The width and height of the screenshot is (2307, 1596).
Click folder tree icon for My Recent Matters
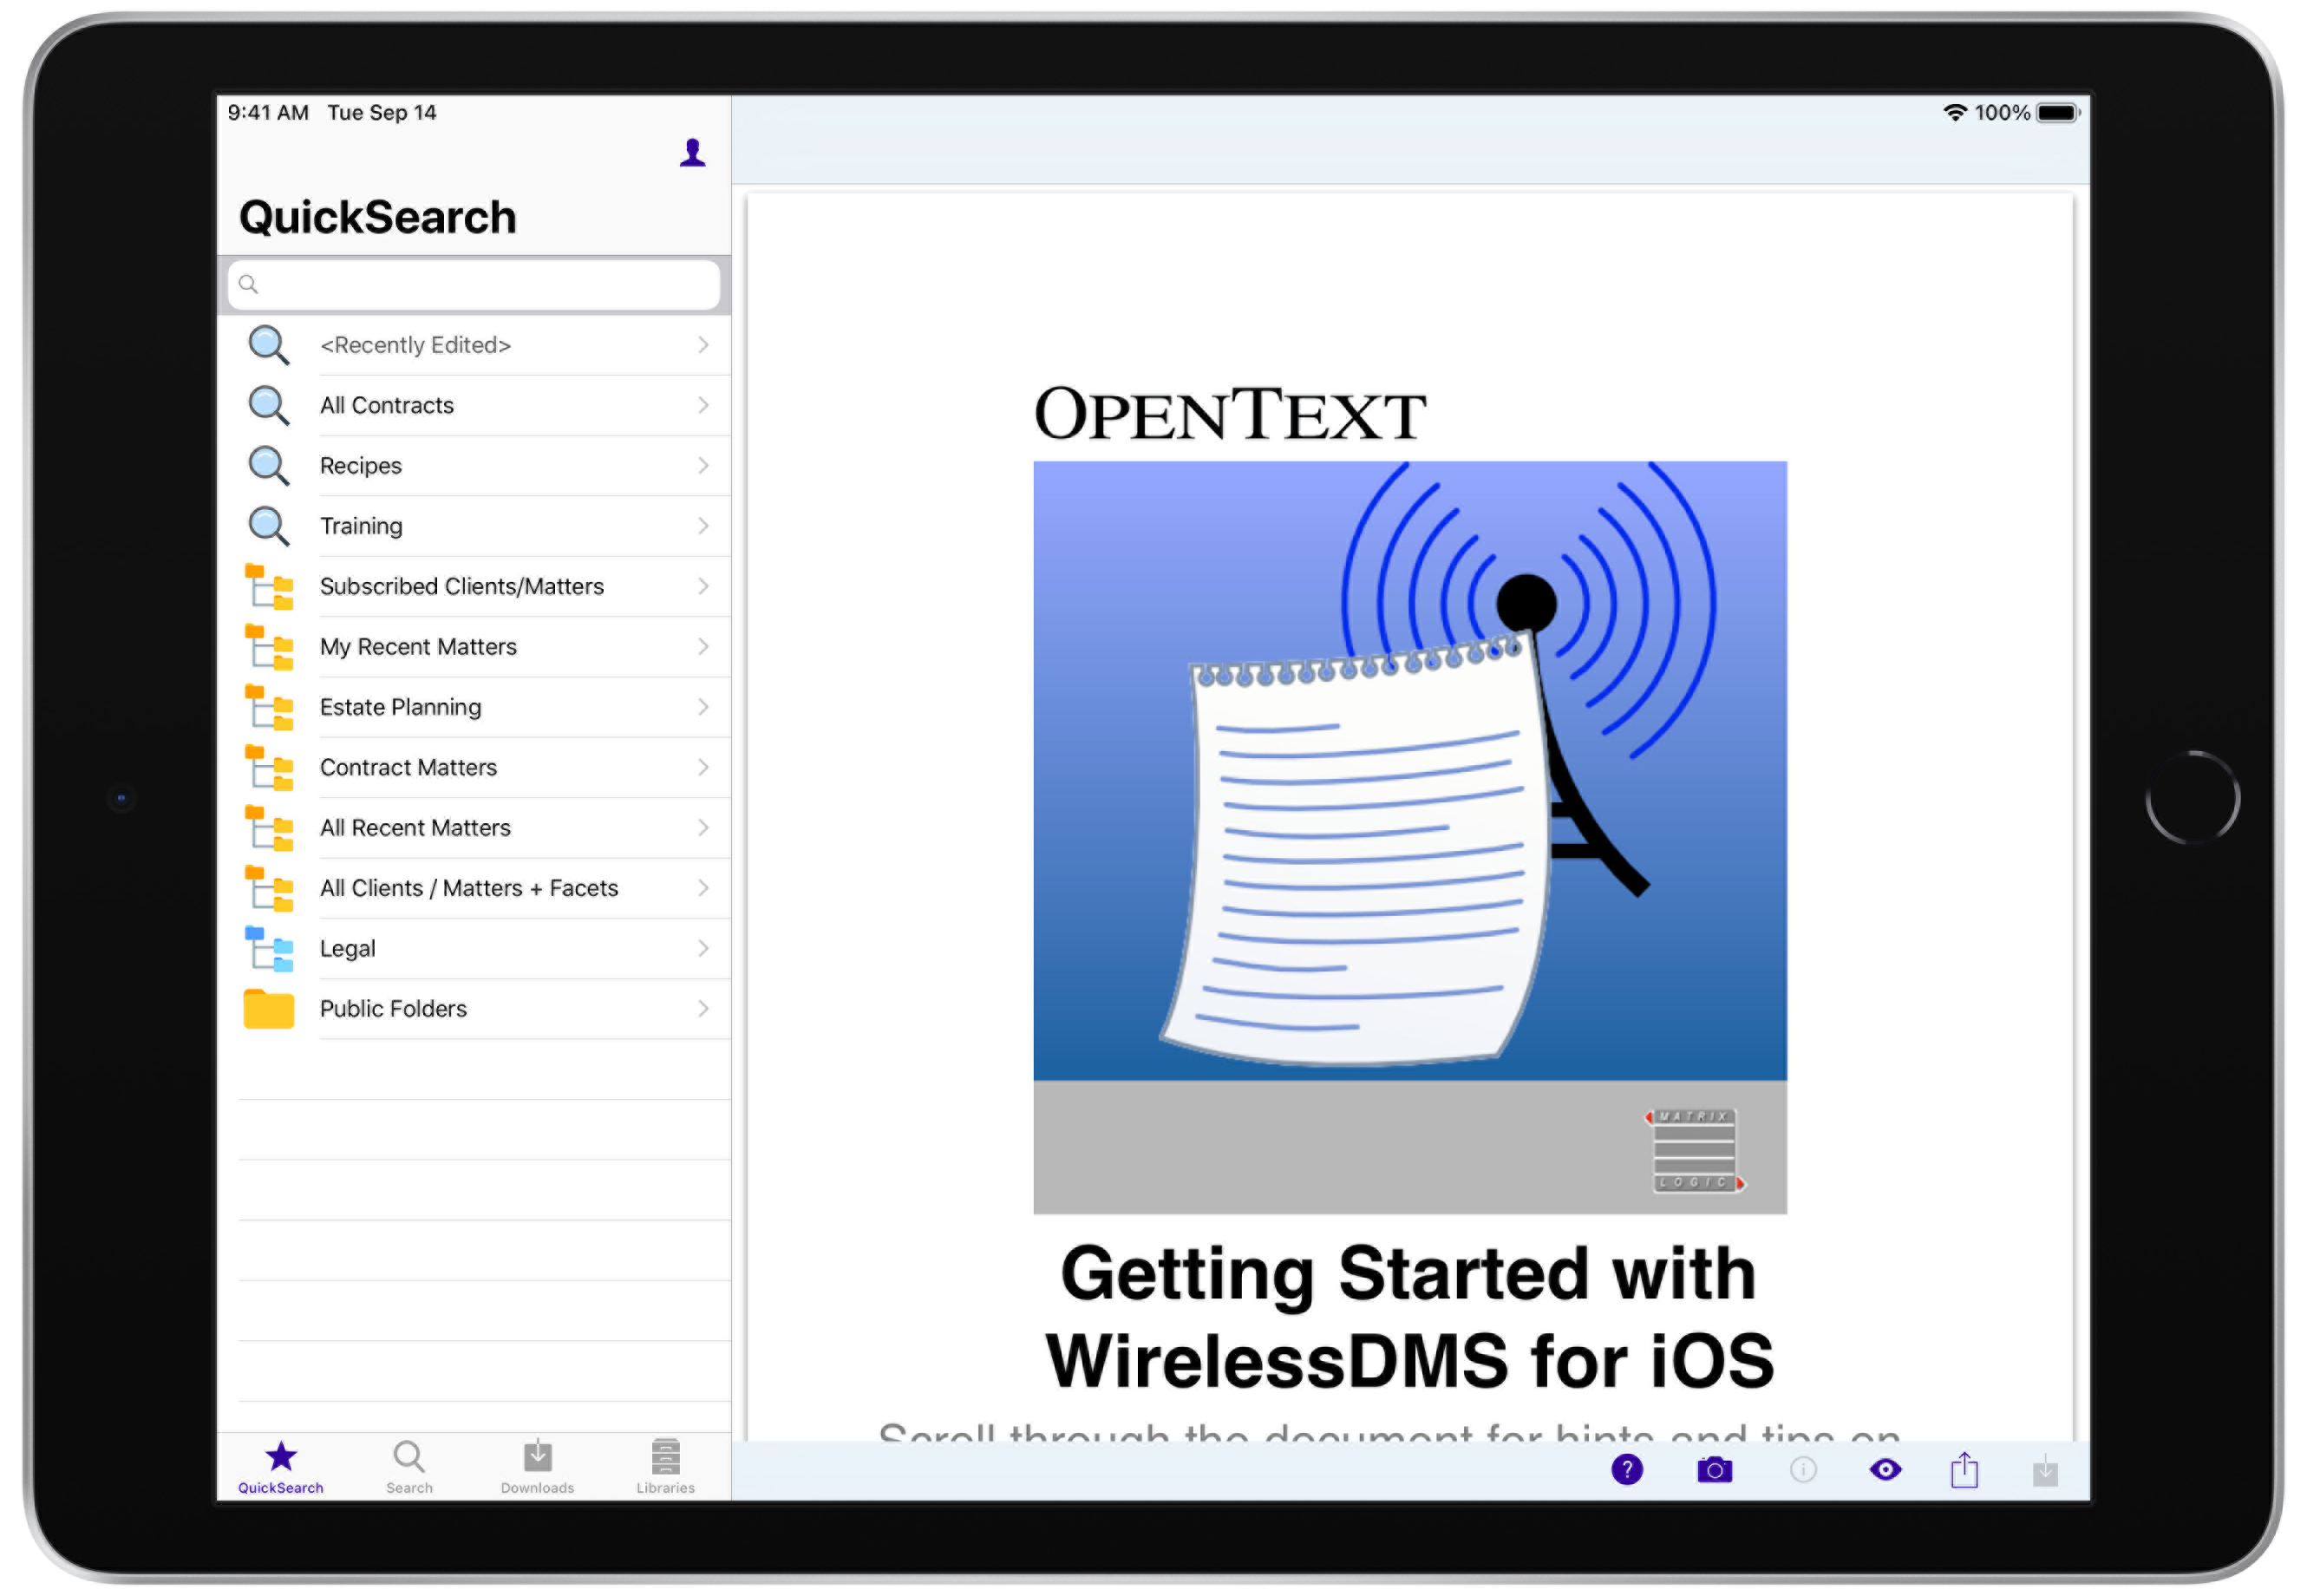(269, 647)
